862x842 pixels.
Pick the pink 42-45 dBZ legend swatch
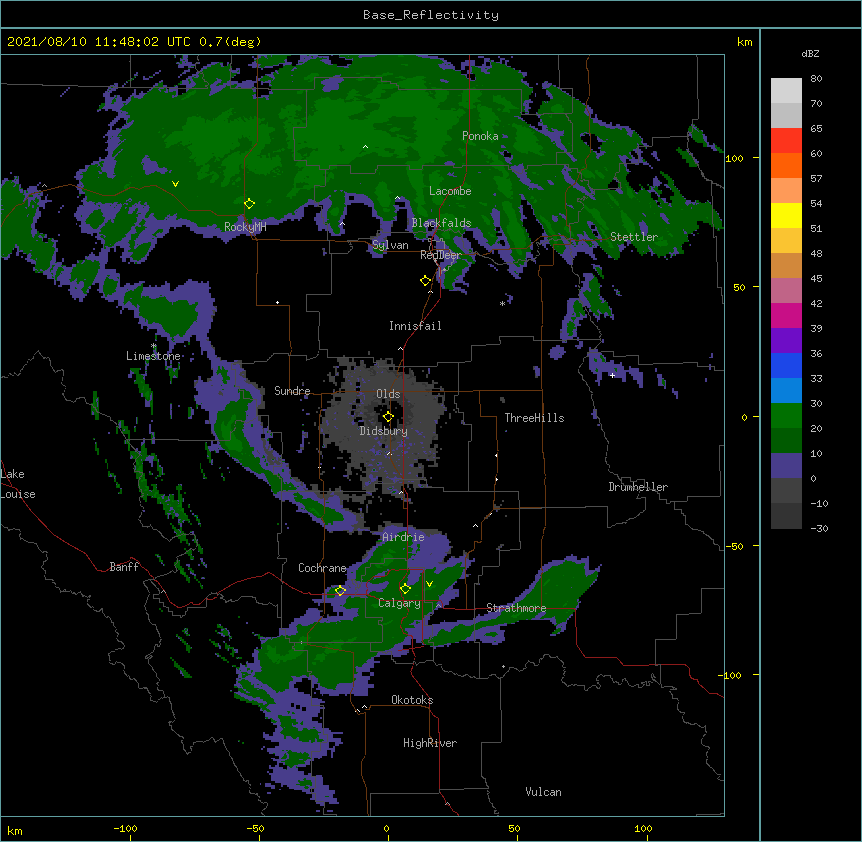pyautogui.click(x=786, y=291)
